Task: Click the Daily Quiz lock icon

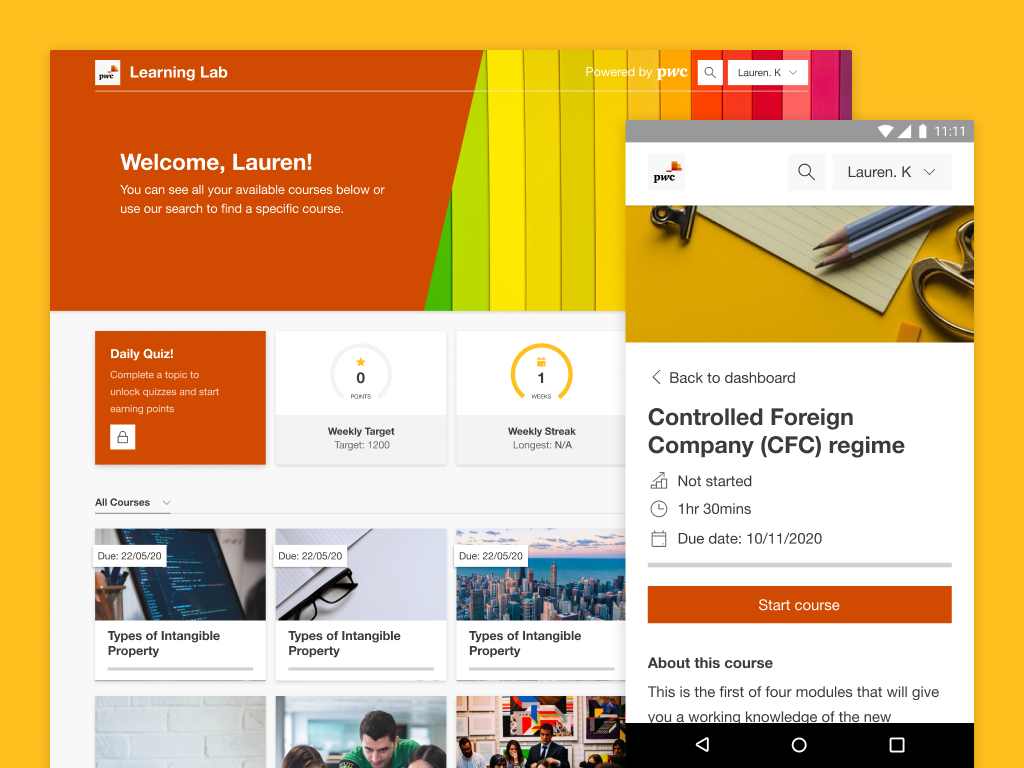Action: coord(123,437)
